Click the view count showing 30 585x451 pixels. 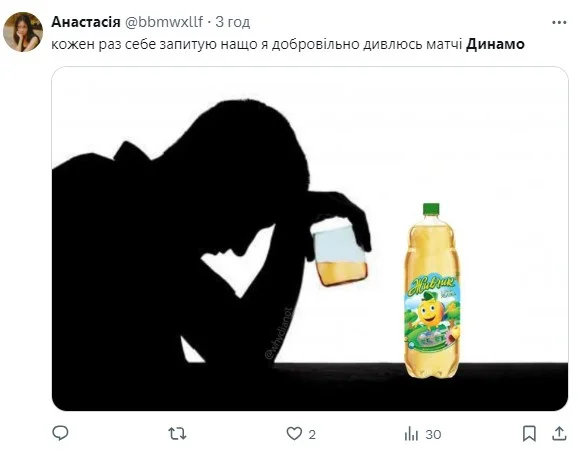(x=433, y=435)
